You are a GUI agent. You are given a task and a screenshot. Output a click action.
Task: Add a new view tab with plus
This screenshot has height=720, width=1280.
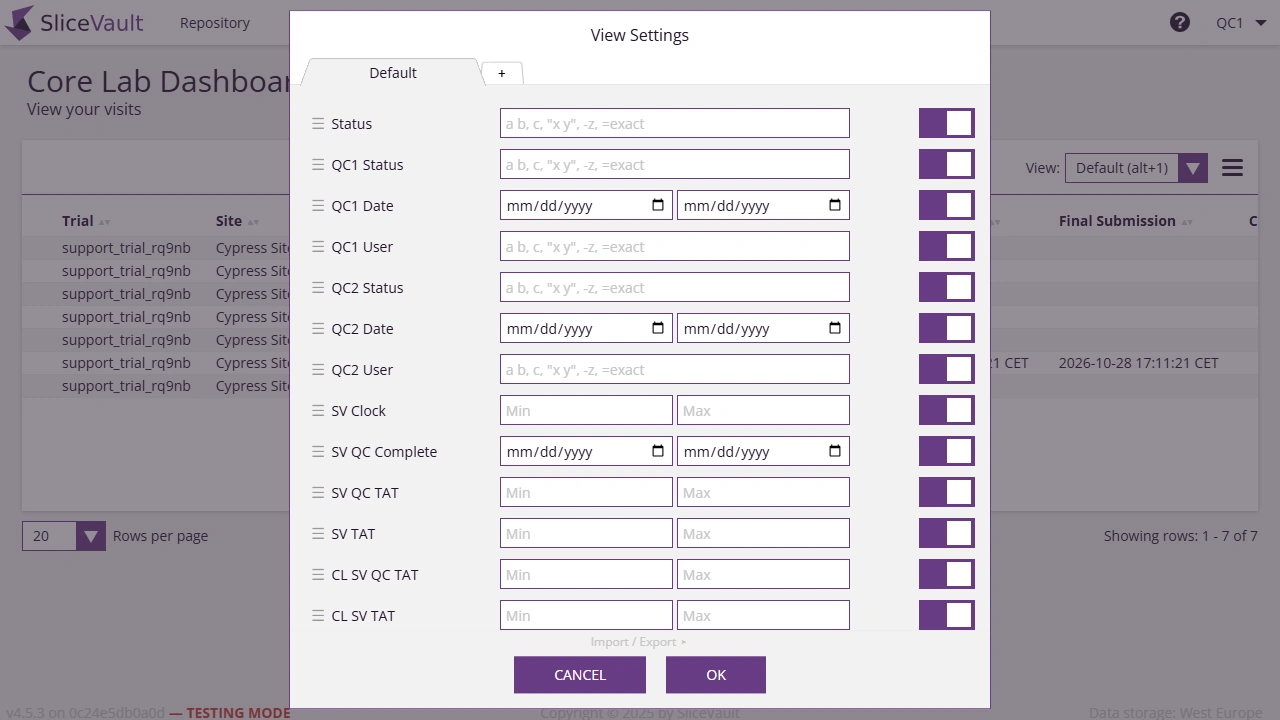[x=502, y=73]
